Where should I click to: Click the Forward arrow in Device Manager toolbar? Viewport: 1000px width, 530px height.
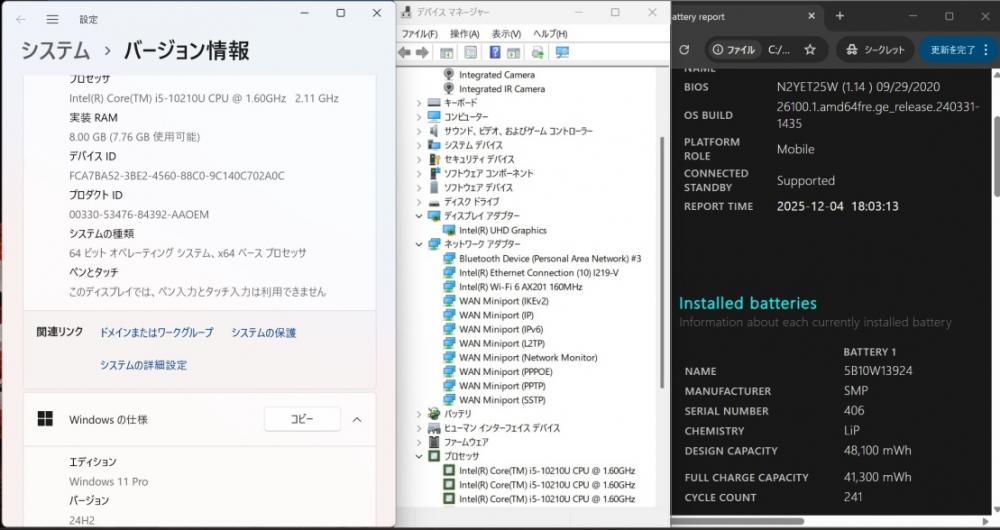422,52
